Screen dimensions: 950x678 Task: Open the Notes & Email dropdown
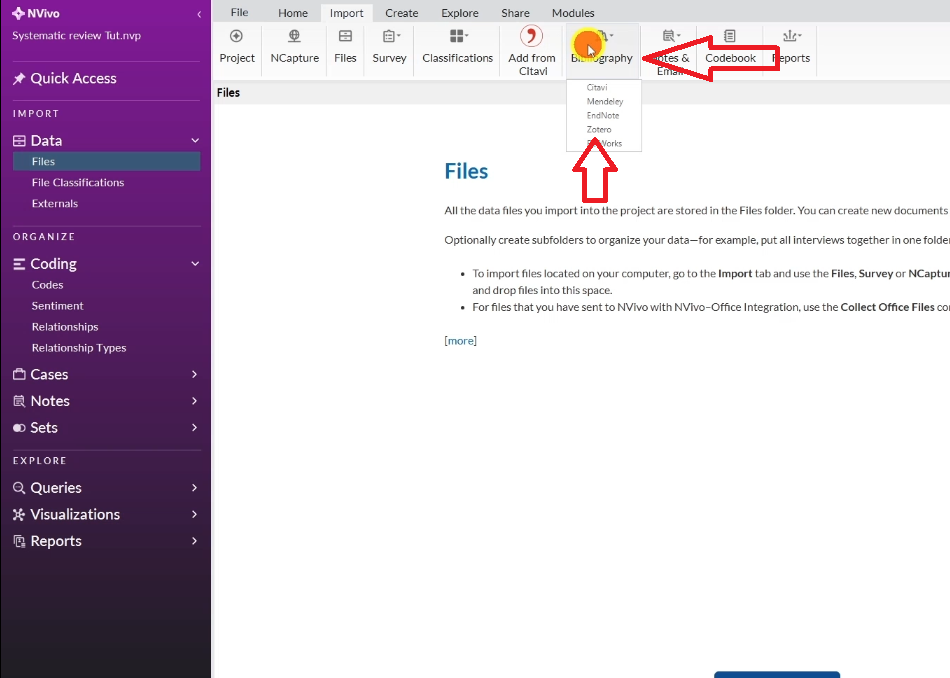[671, 36]
